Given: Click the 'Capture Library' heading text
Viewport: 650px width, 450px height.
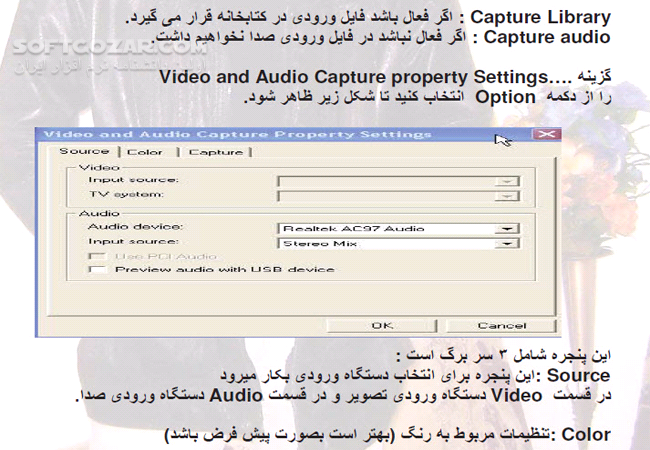Looking at the screenshot, I should (x=540, y=17).
